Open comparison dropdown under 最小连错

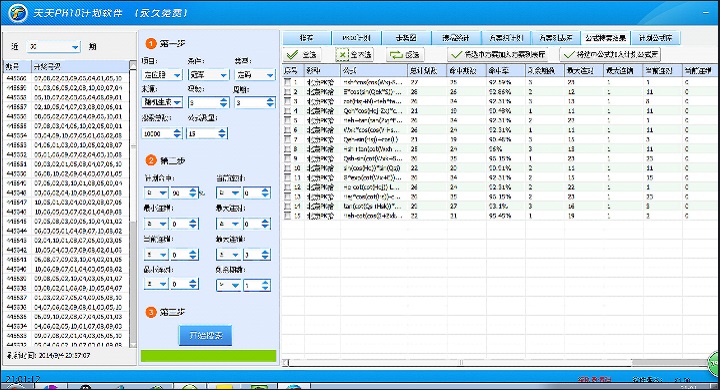tap(156, 224)
